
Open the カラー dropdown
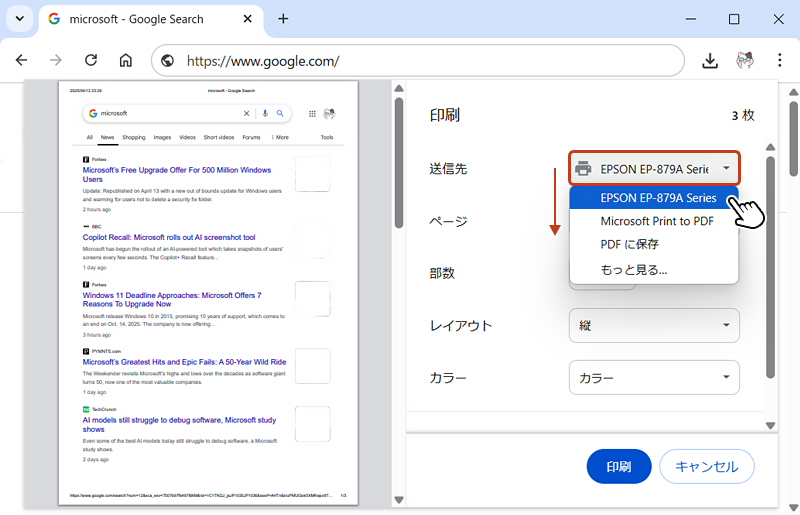pos(654,378)
